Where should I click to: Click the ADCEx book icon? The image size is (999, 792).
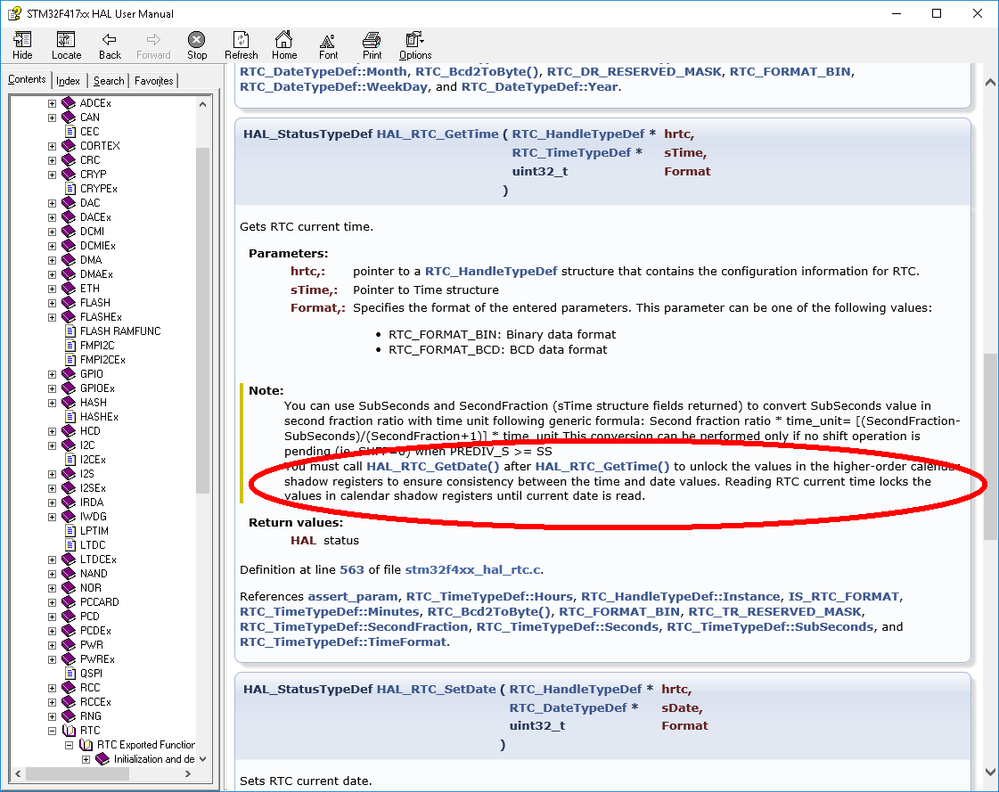tap(69, 103)
